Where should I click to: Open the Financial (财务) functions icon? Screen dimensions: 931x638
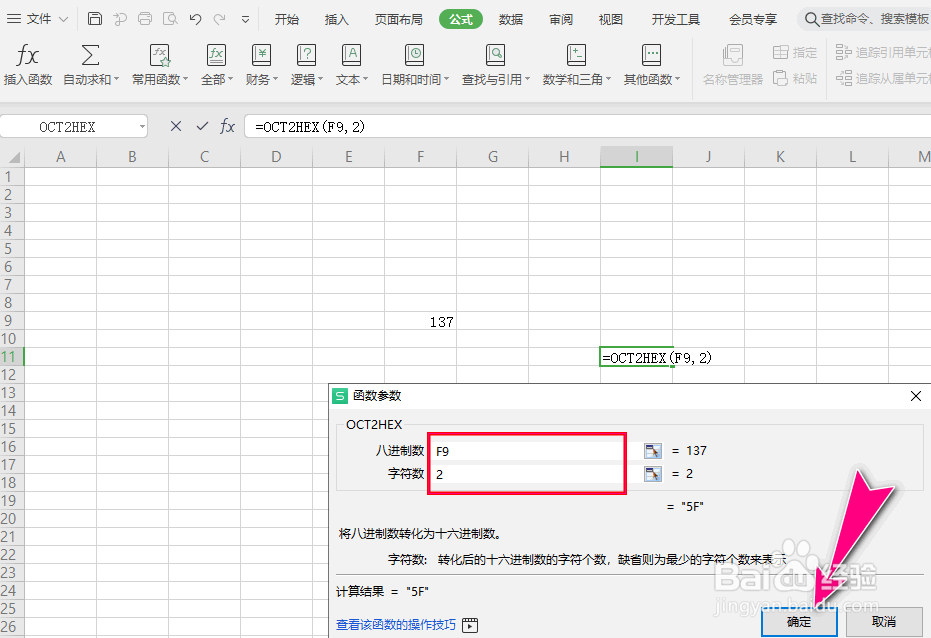pos(261,55)
